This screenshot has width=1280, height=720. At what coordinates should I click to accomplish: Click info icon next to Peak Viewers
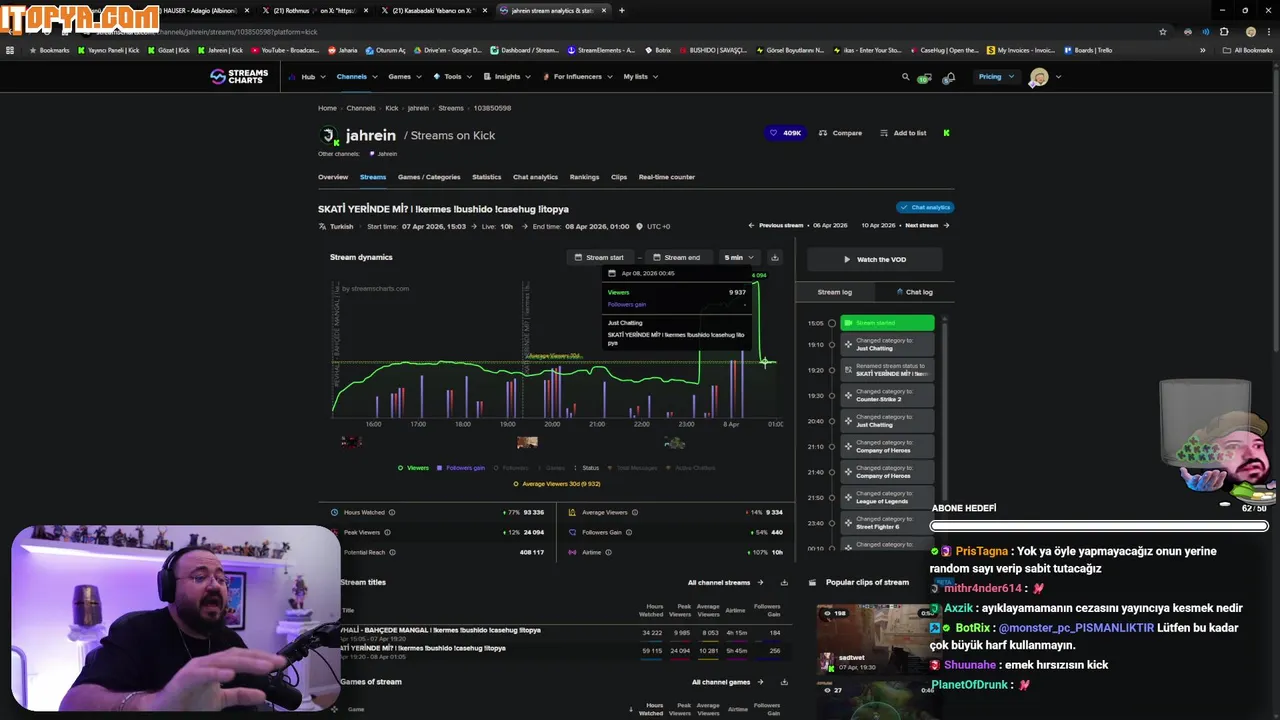387,532
